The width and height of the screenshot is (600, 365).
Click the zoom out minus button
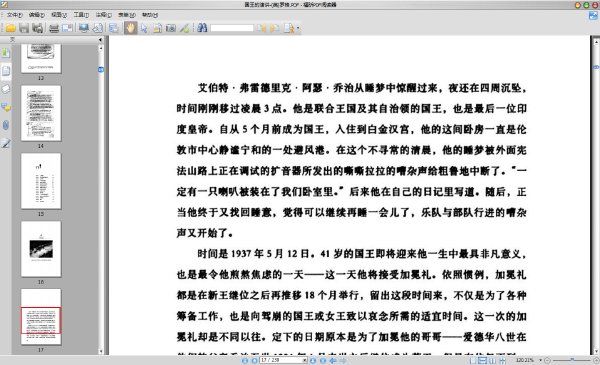tap(547, 360)
